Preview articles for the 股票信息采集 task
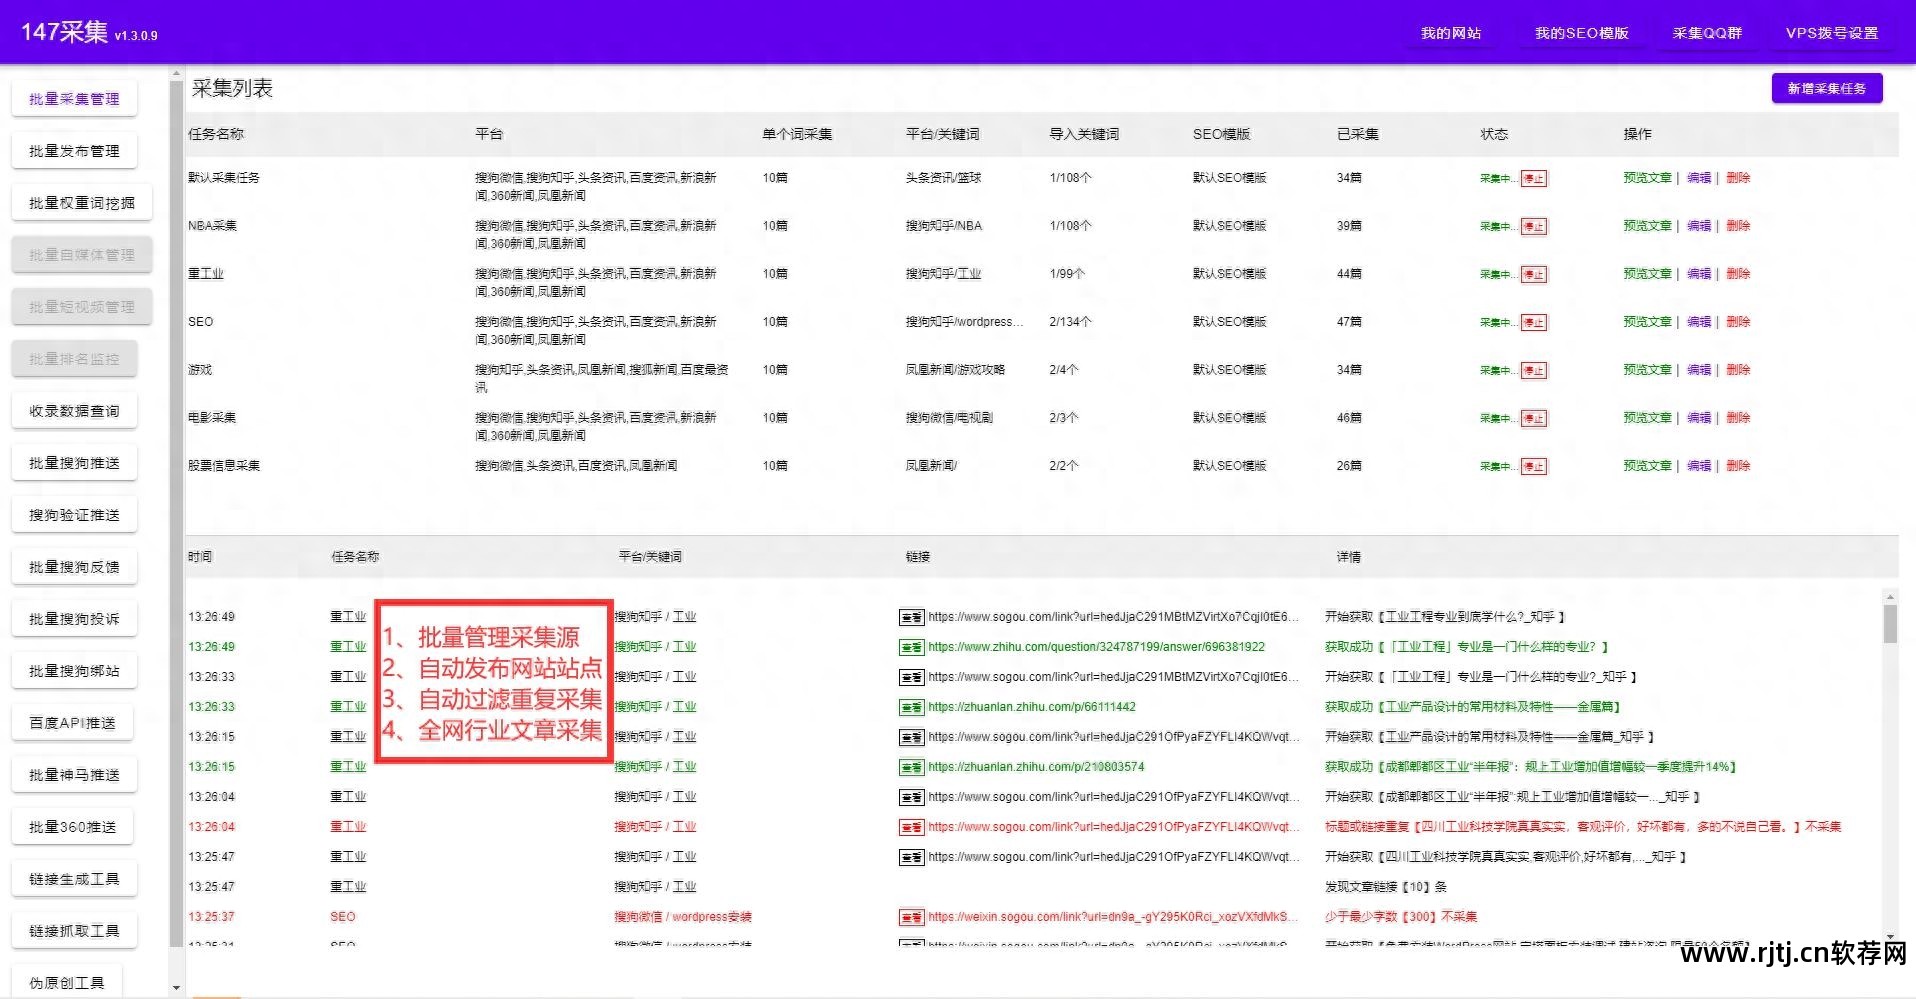This screenshot has height=999, width=1916. (1646, 465)
